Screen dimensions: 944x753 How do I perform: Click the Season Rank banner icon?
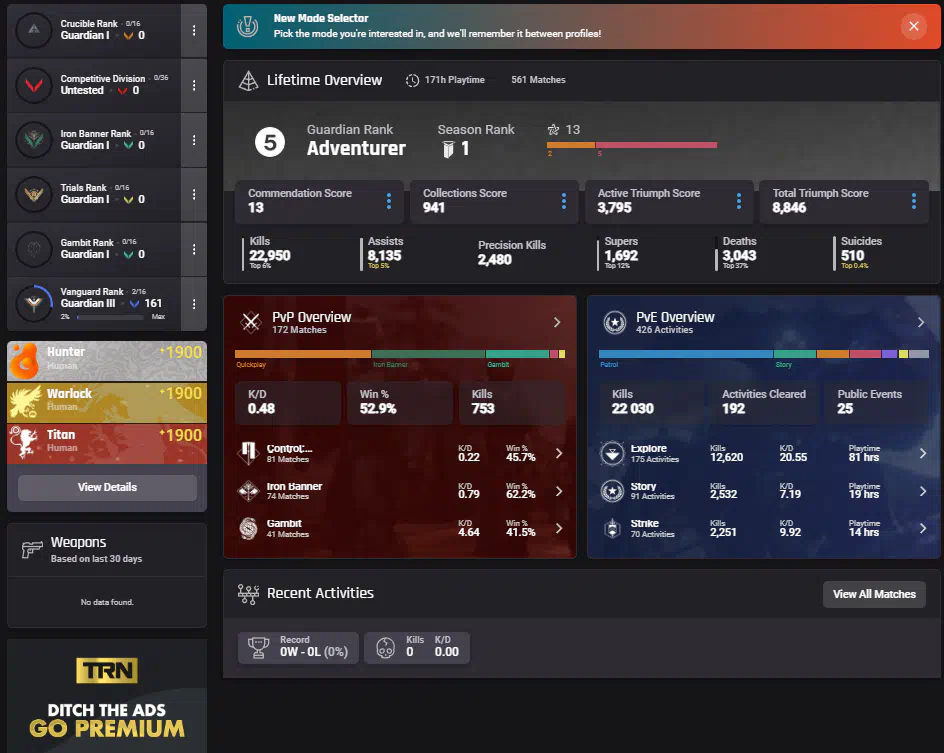click(448, 149)
